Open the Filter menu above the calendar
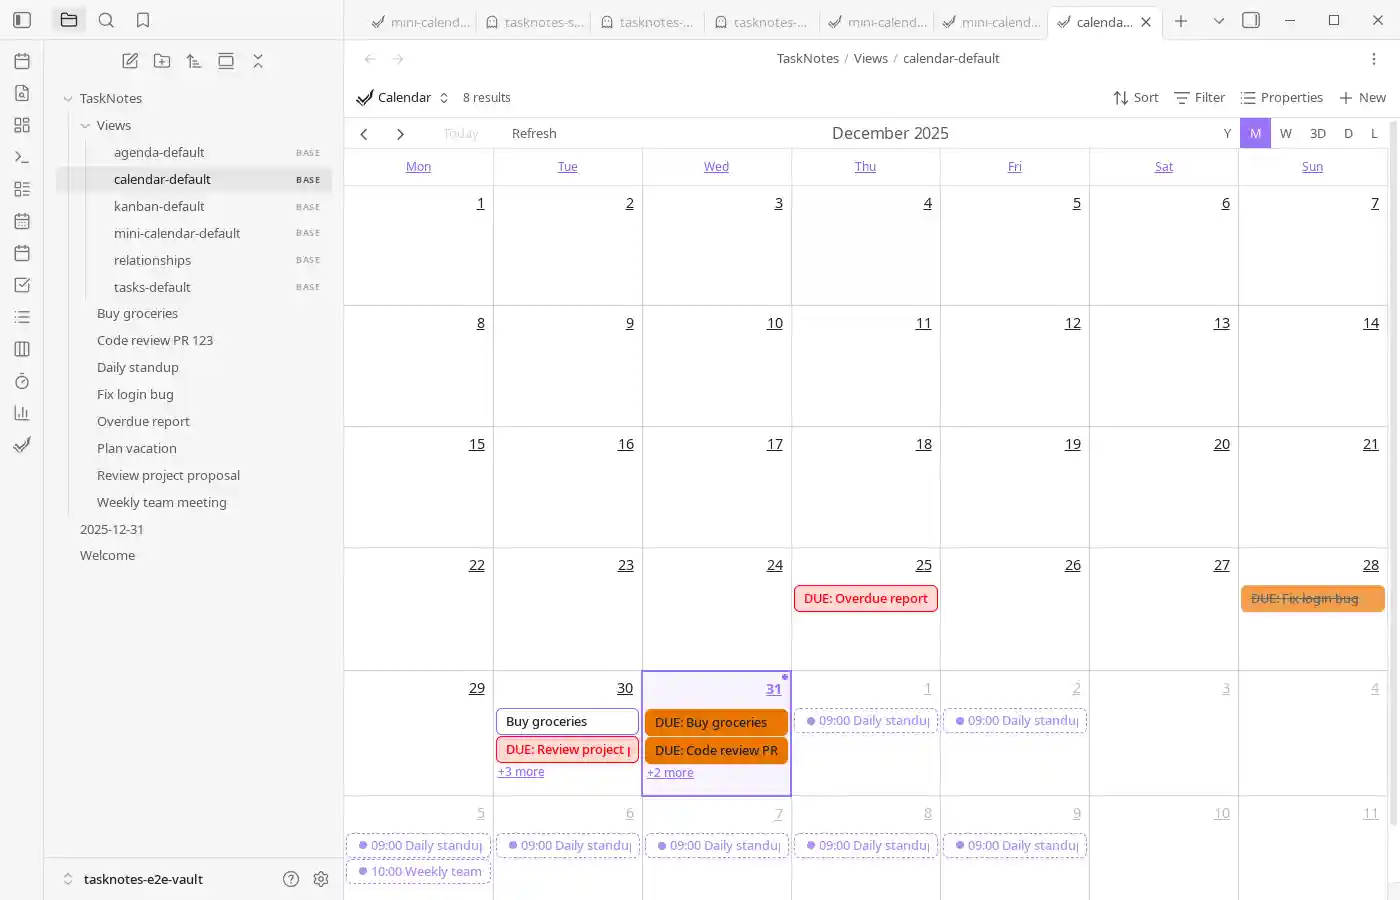This screenshot has height=900, width=1400. (x=1199, y=97)
